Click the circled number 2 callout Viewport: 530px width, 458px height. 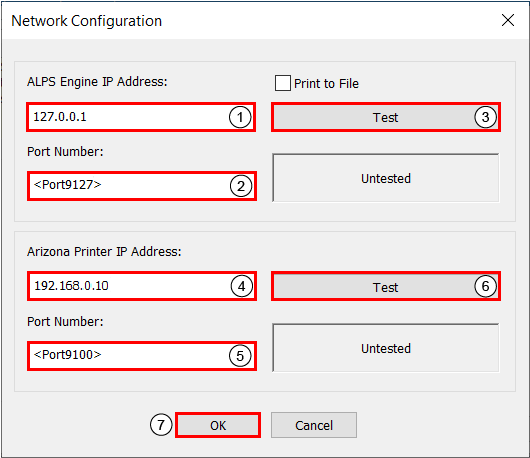(241, 186)
